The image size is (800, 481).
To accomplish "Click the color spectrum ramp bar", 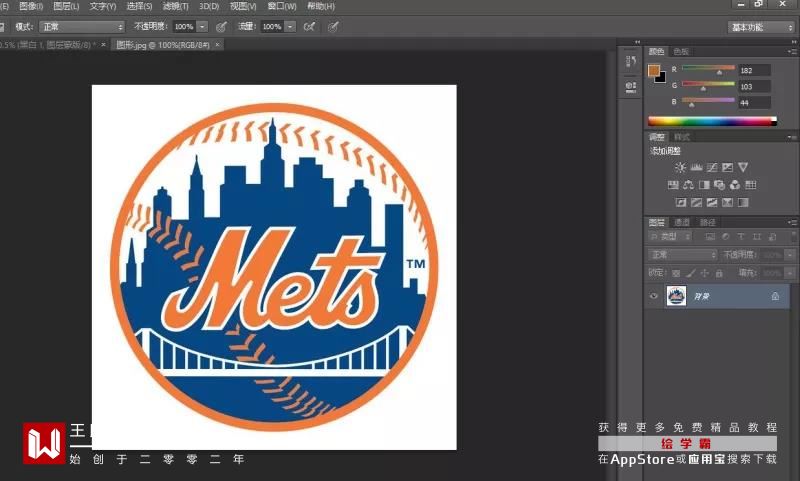I will click(x=712, y=121).
